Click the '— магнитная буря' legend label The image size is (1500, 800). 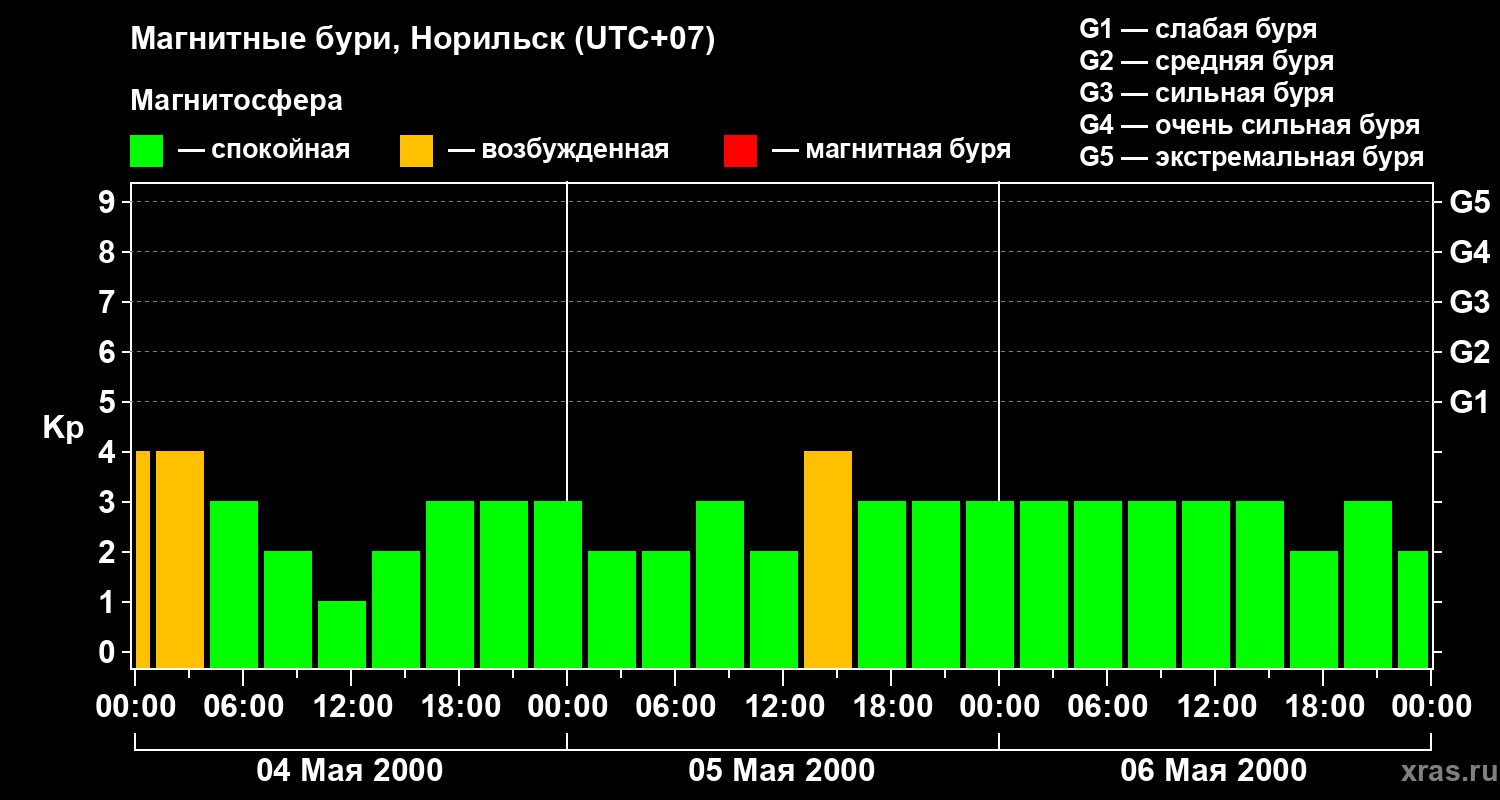click(x=891, y=150)
